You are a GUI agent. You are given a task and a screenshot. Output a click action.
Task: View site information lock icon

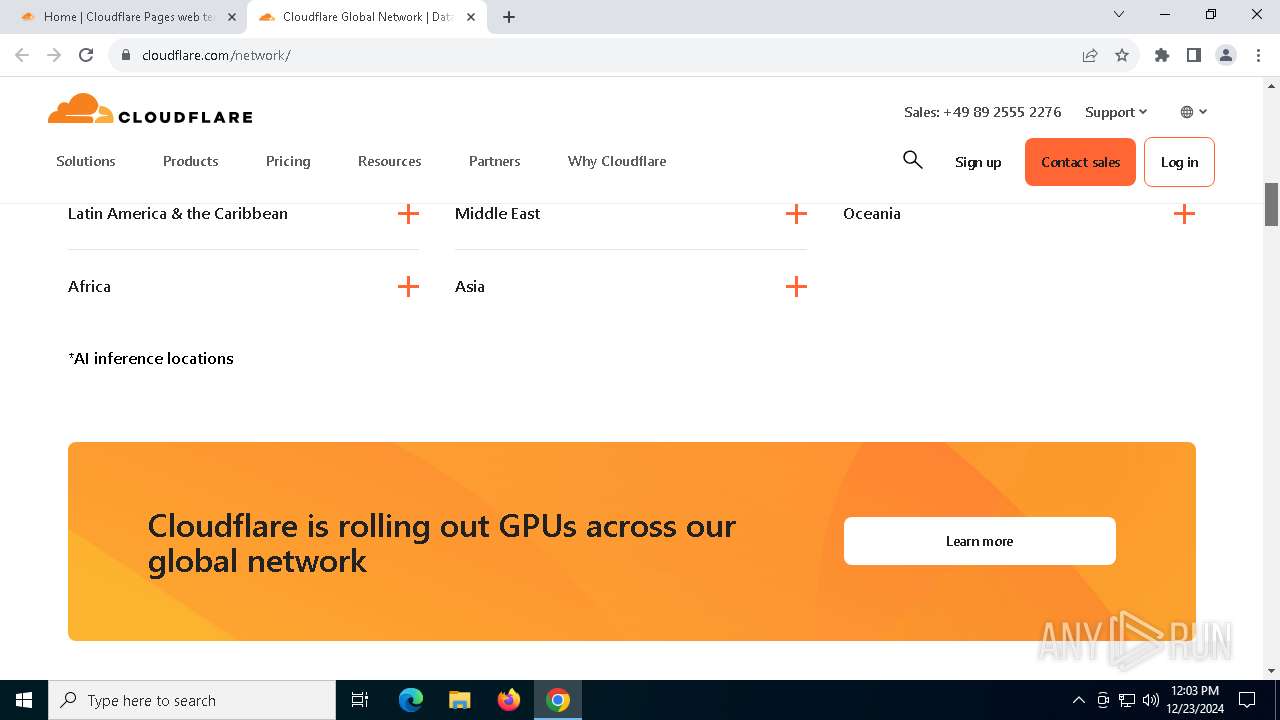[126, 55]
